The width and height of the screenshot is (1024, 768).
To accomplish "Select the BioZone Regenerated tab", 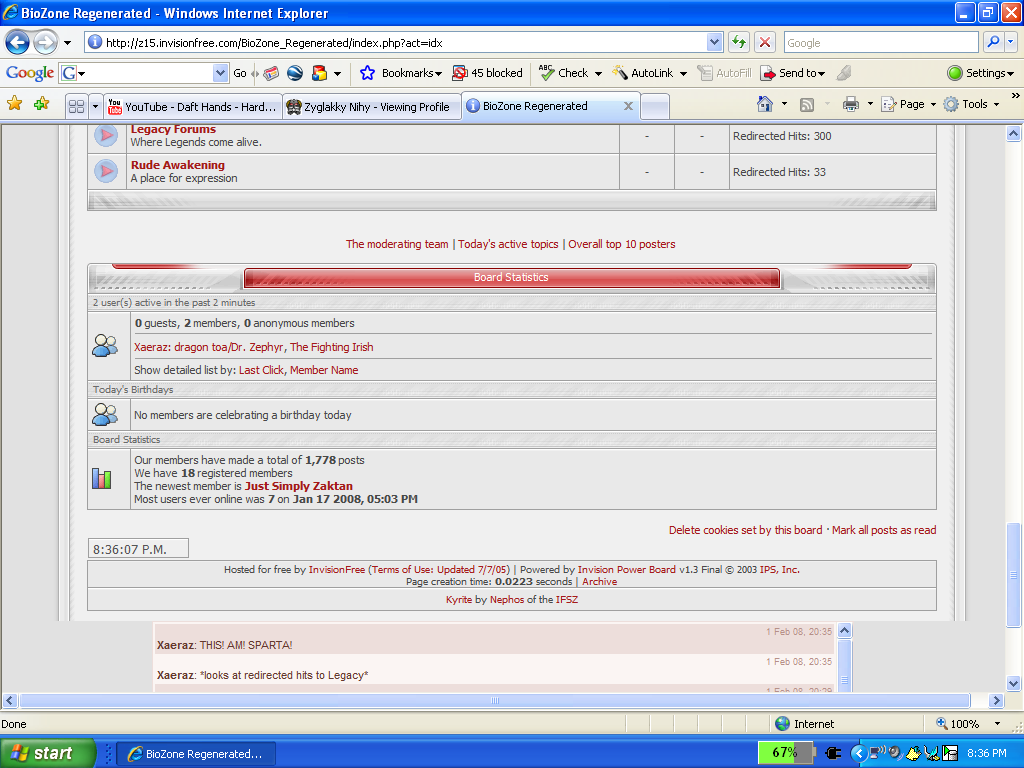I will coord(542,106).
